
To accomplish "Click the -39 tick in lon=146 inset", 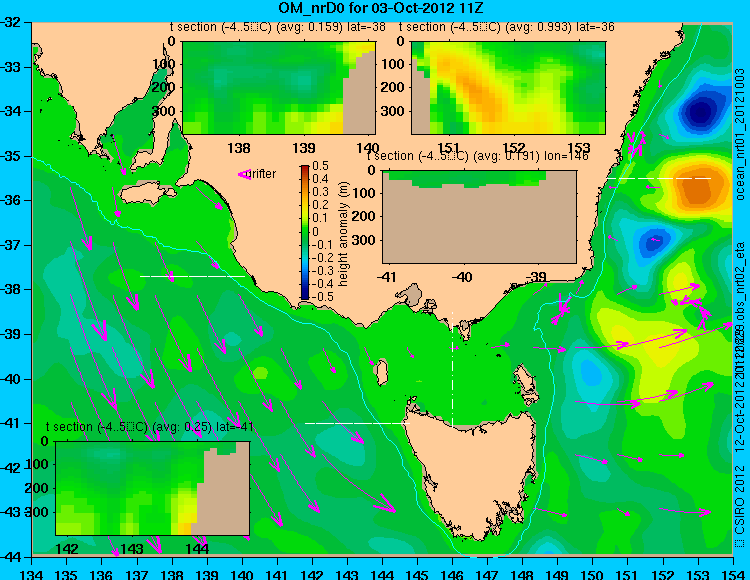I will [538, 276].
